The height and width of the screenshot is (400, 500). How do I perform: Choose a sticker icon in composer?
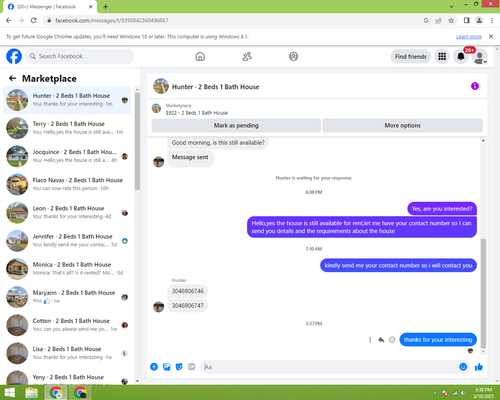point(179,367)
